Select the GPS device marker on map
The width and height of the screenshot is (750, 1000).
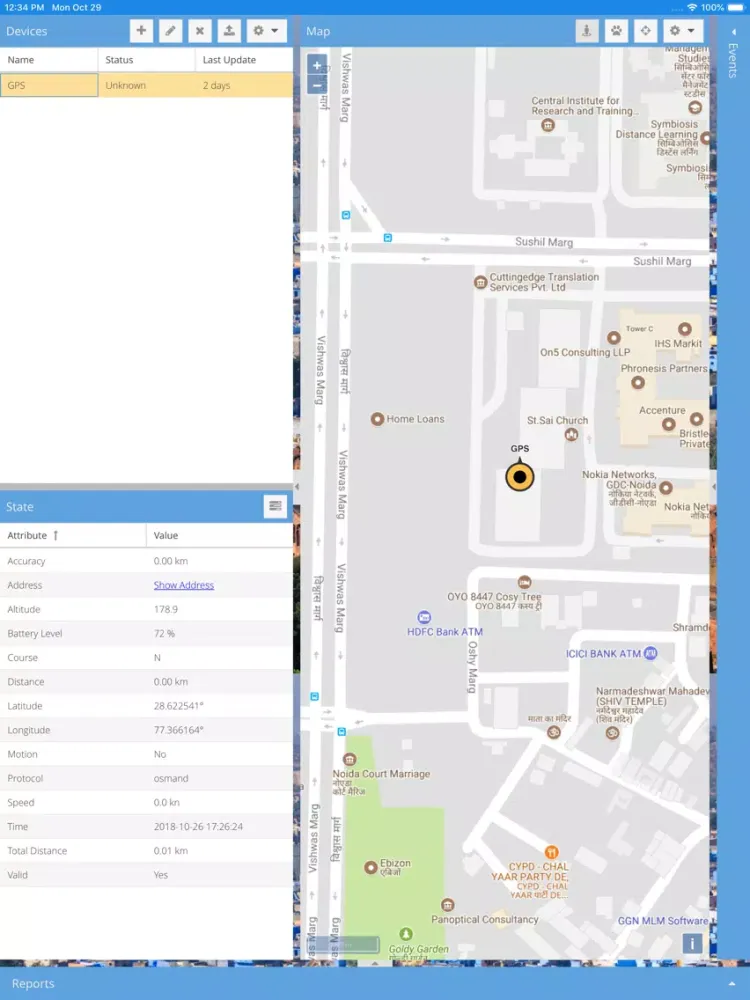coord(520,476)
